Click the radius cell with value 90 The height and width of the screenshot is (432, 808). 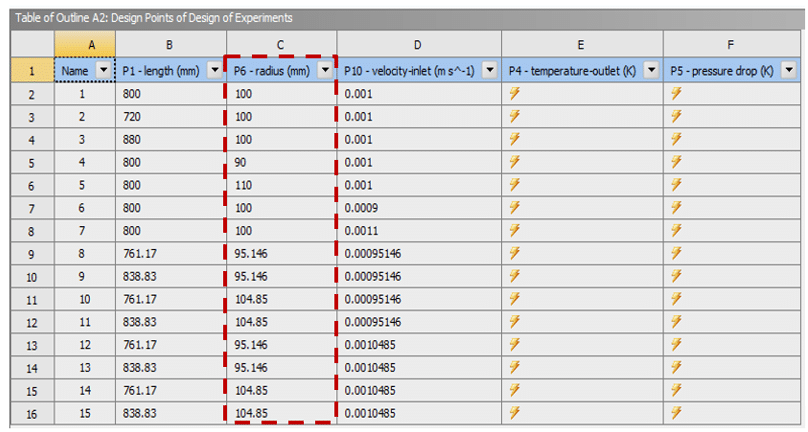(281, 162)
